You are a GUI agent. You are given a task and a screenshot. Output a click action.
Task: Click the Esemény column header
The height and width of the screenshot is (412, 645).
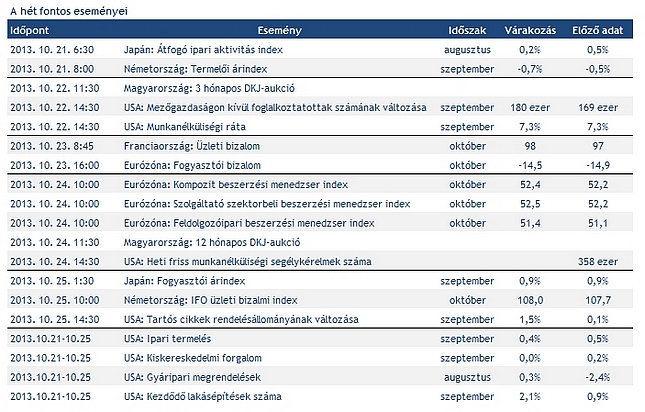[x=279, y=30]
